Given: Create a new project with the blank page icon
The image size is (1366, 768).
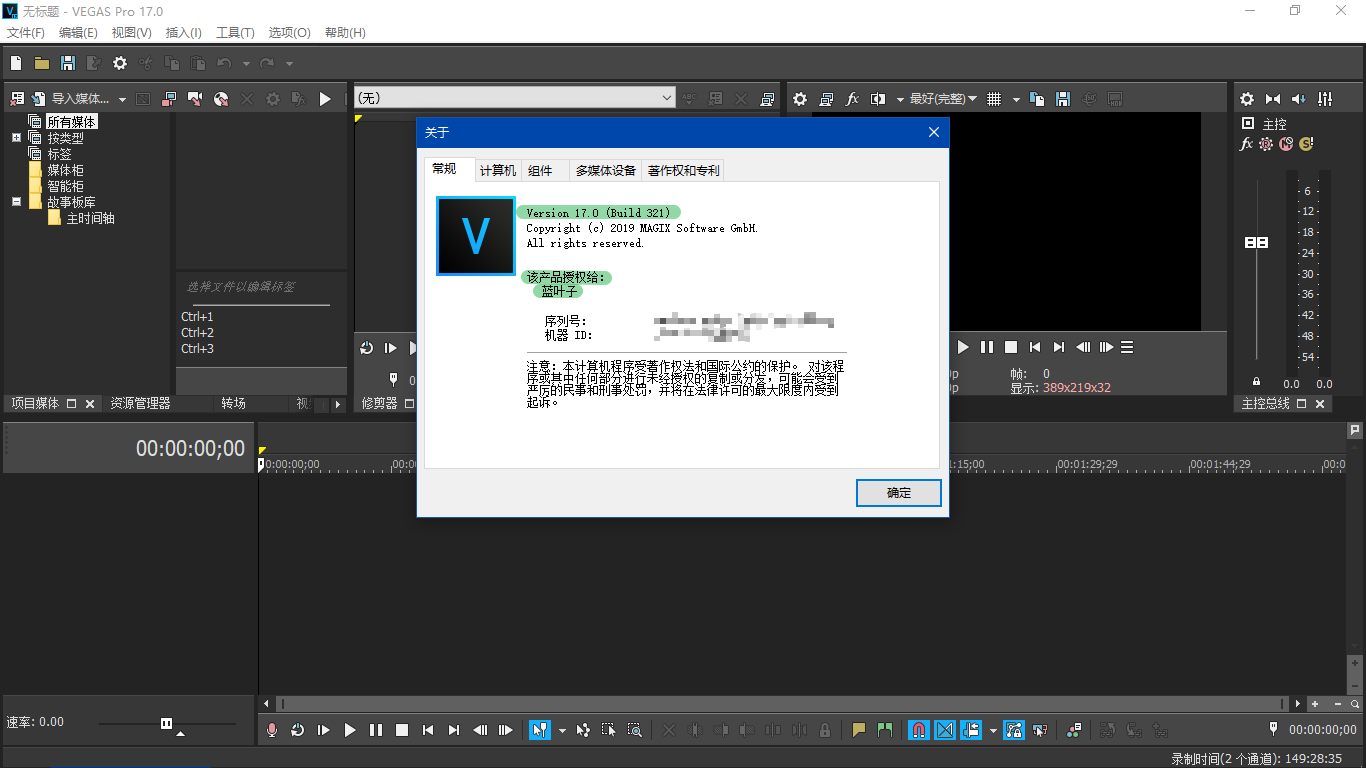Looking at the screenshot, I should tap(16, 63).
